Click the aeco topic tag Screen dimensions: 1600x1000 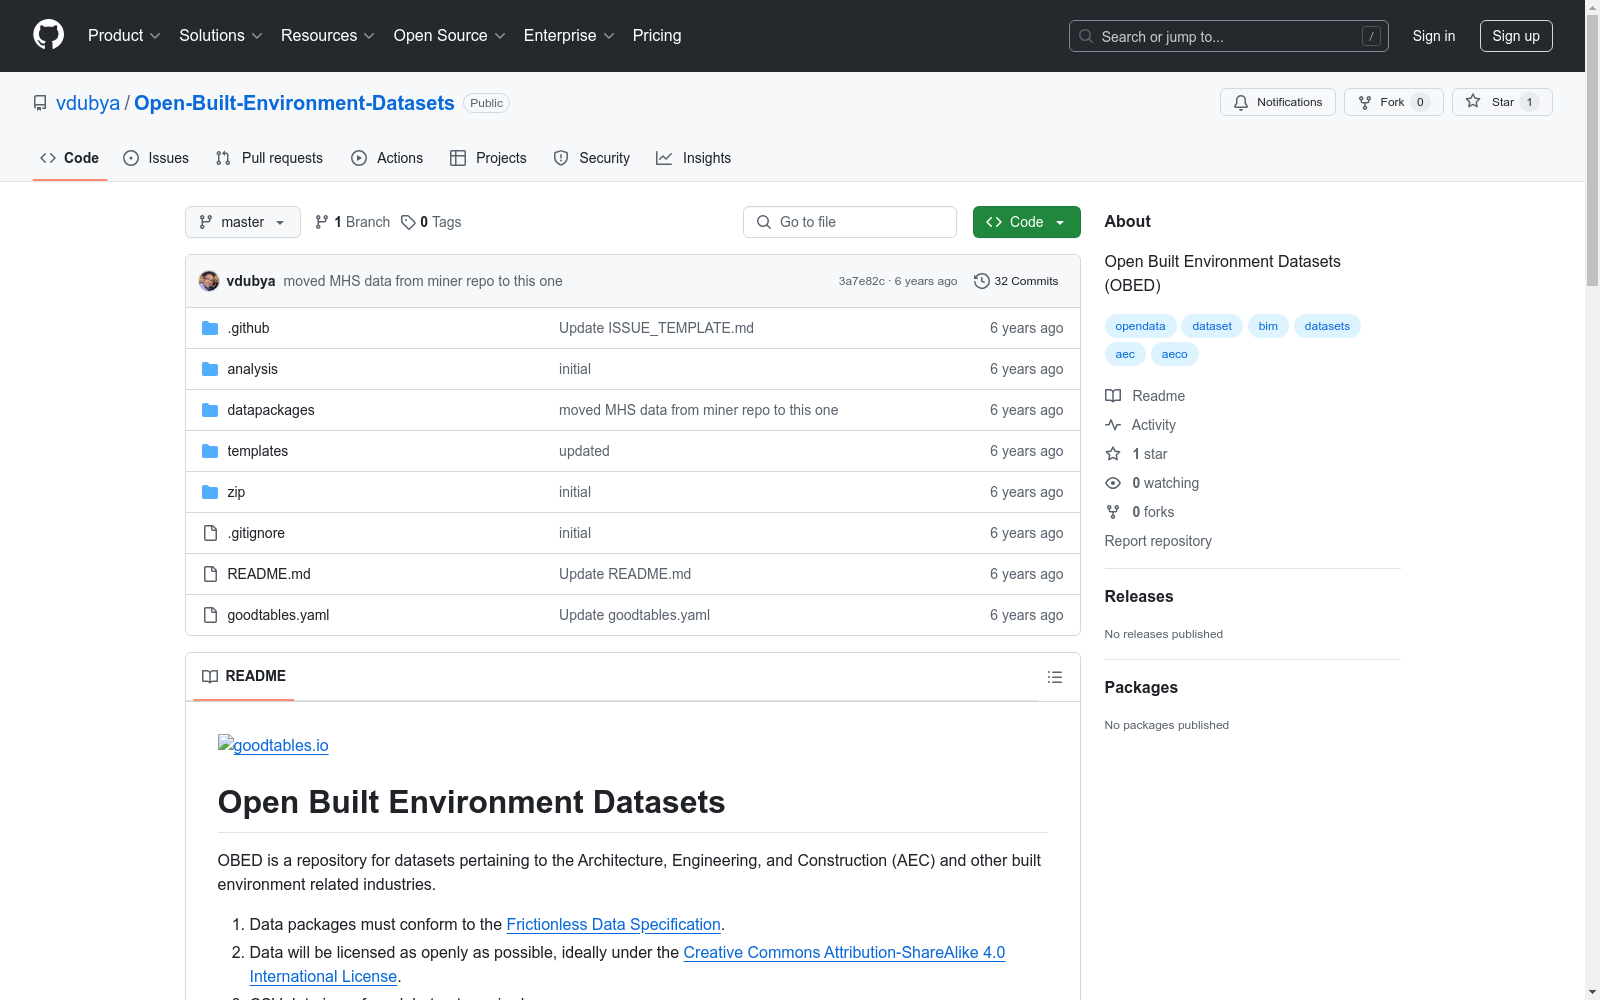(1175, 354)
